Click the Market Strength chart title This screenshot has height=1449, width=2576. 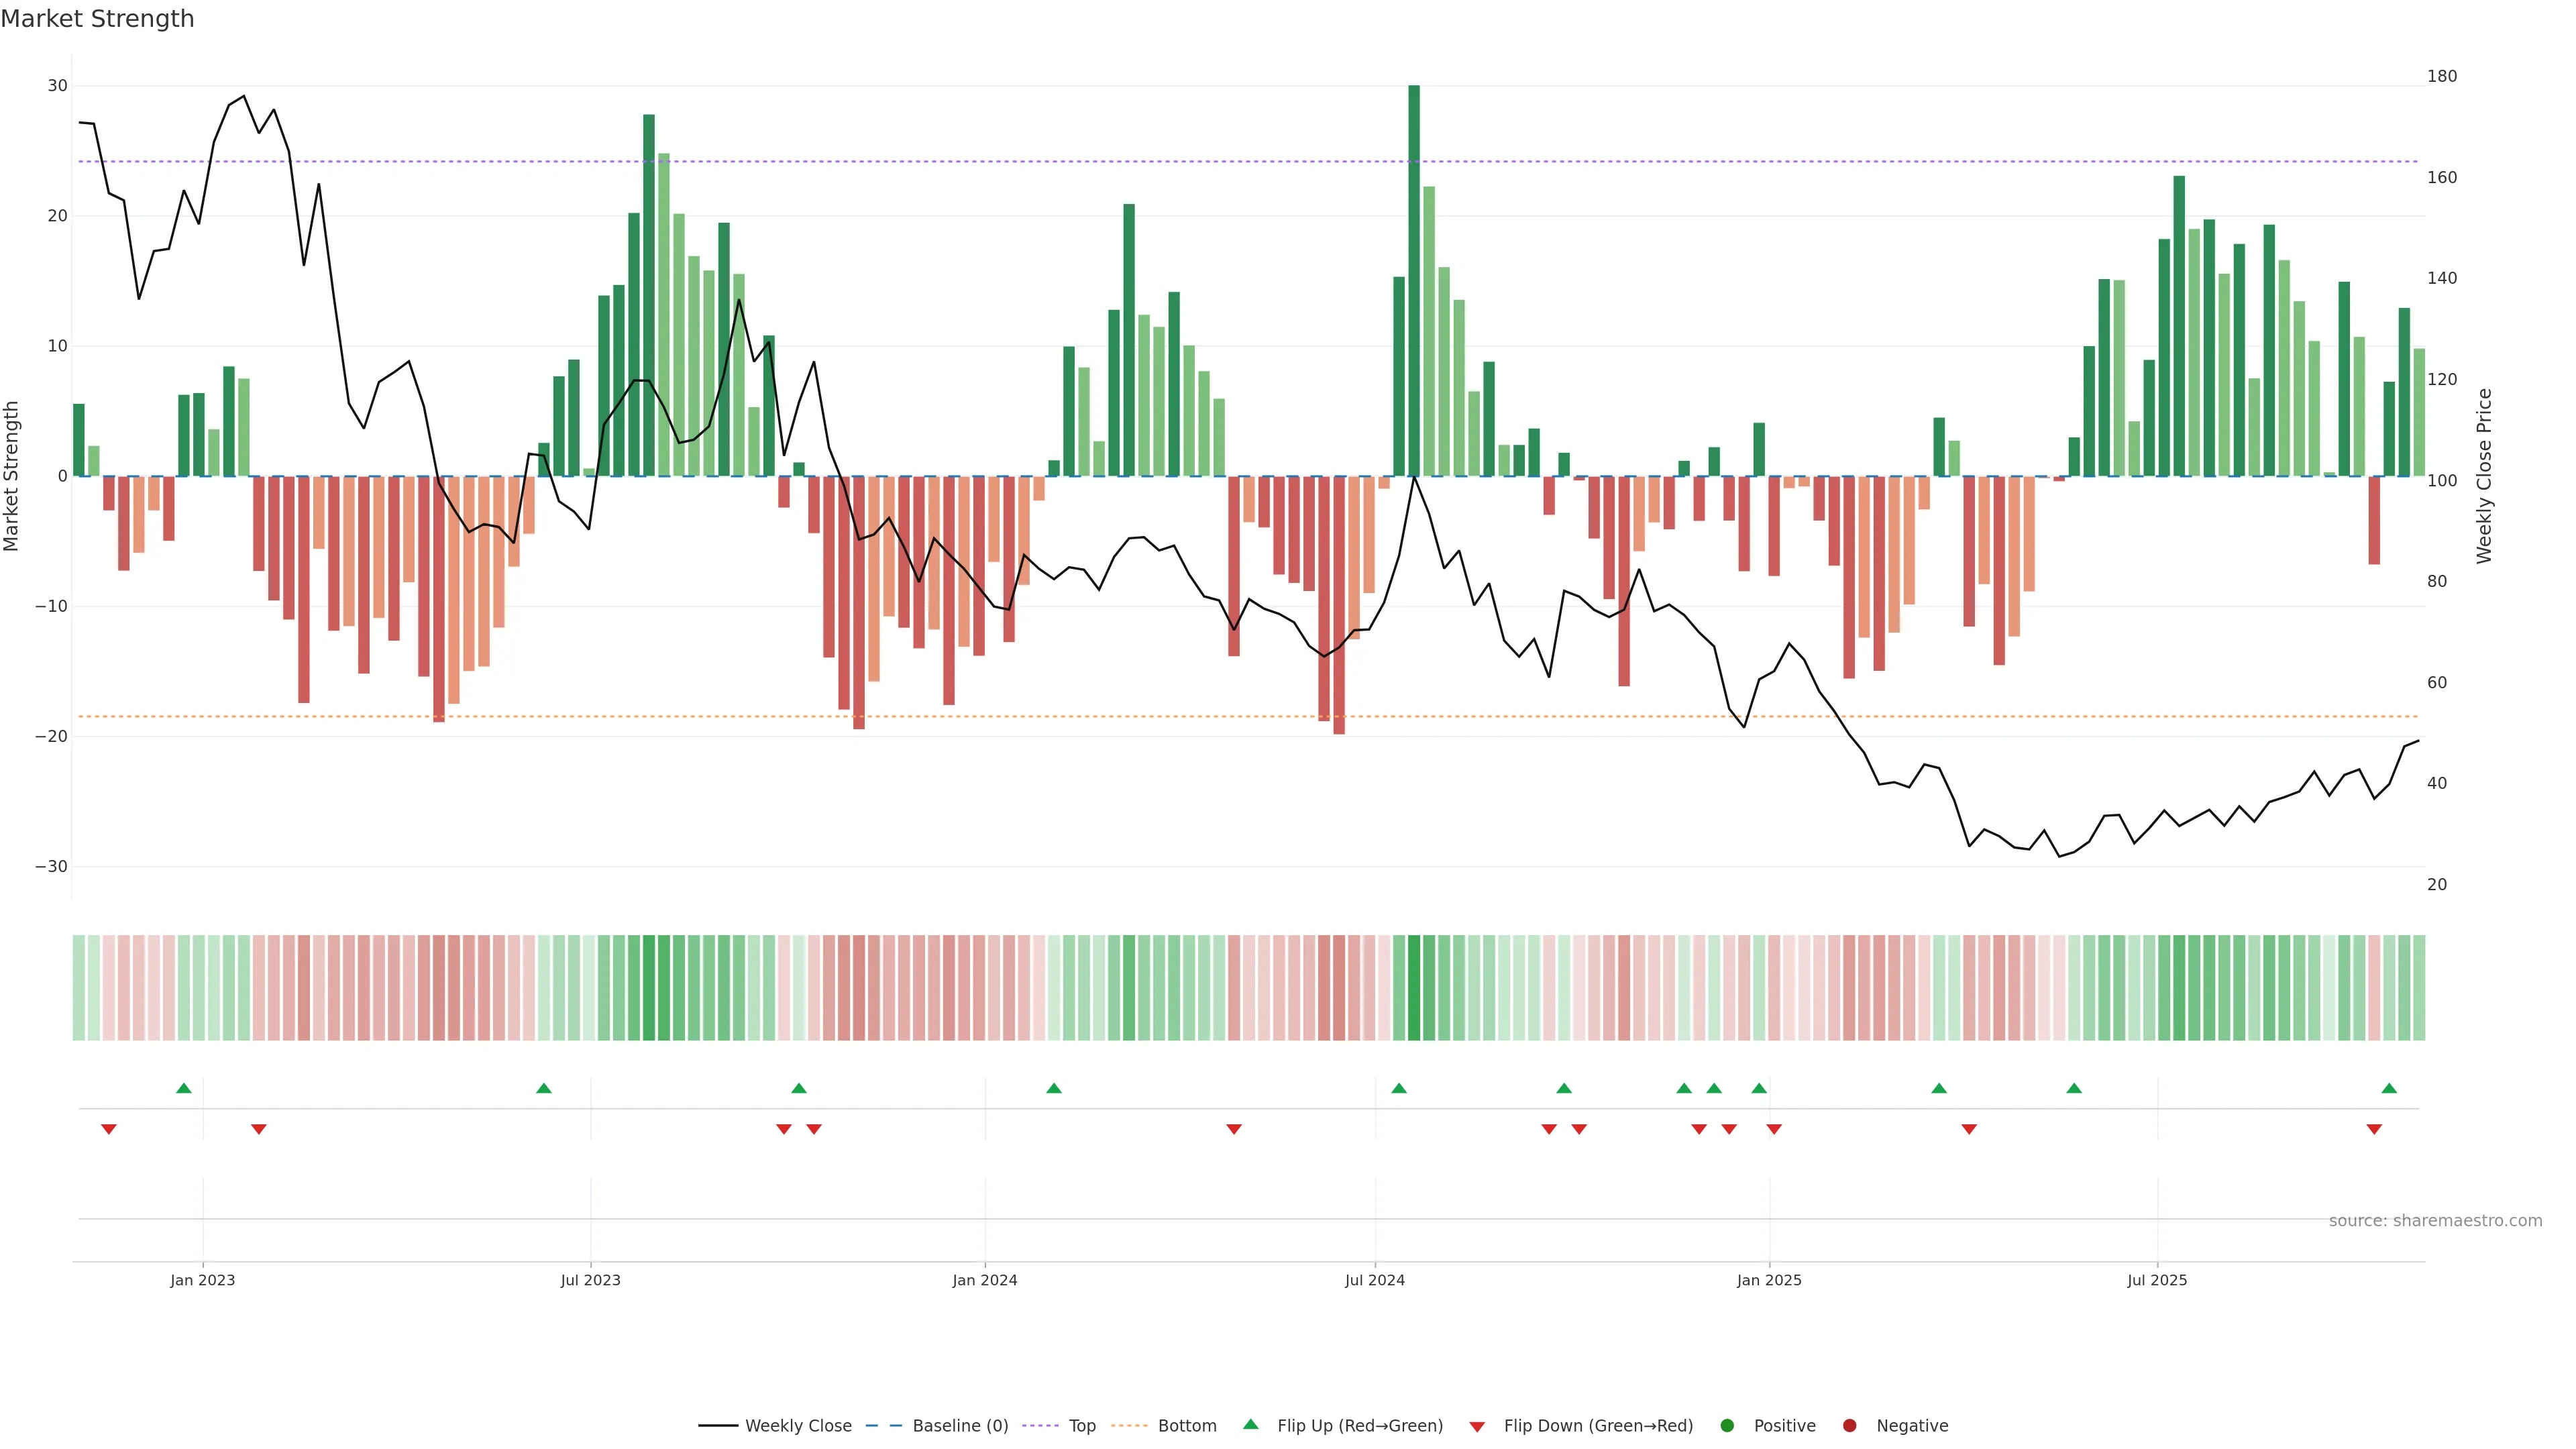[97, 19]
